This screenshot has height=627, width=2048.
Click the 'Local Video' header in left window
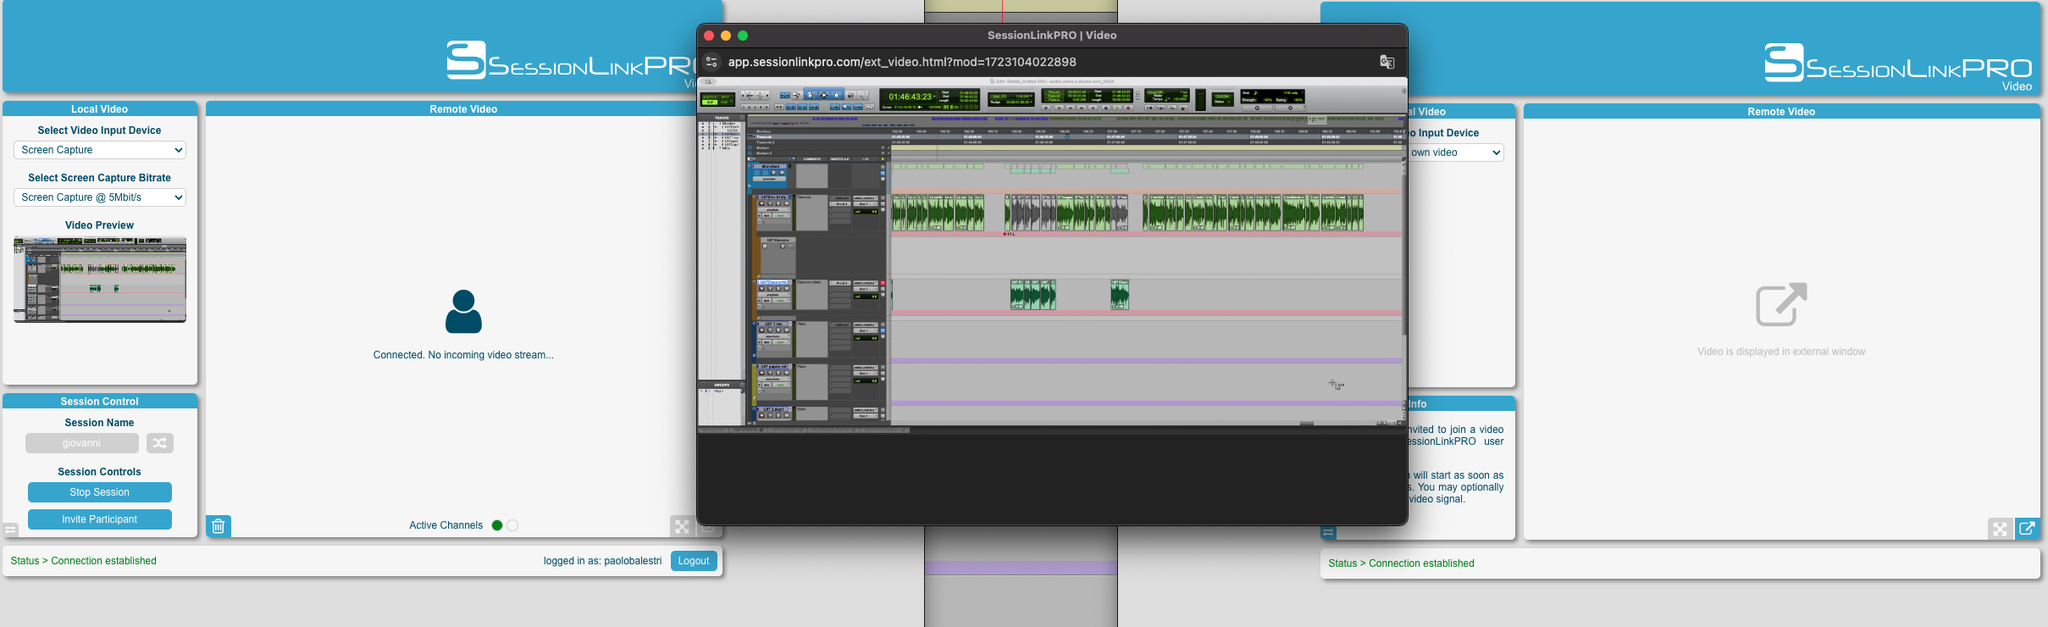click(100, 109)
